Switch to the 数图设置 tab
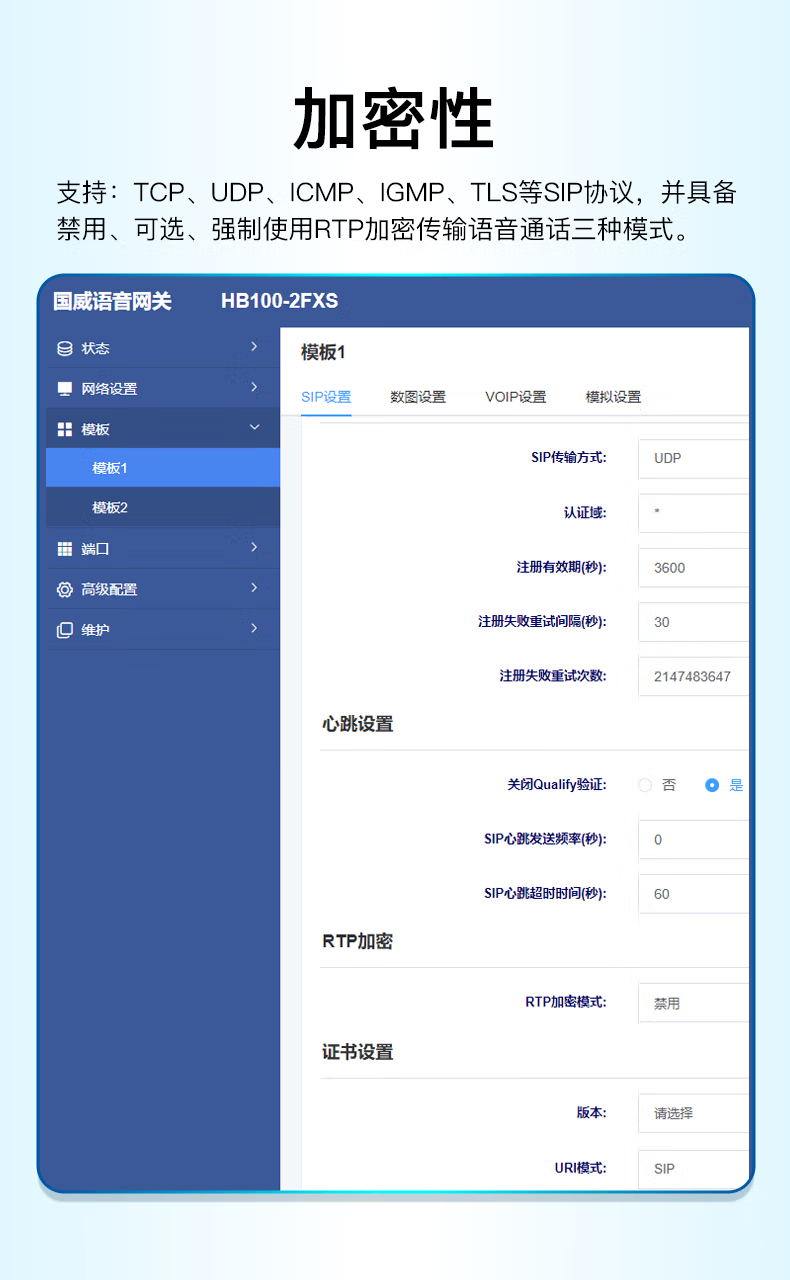The width and height of the screenshot is (790, 1280). click(x=418, y=397)
